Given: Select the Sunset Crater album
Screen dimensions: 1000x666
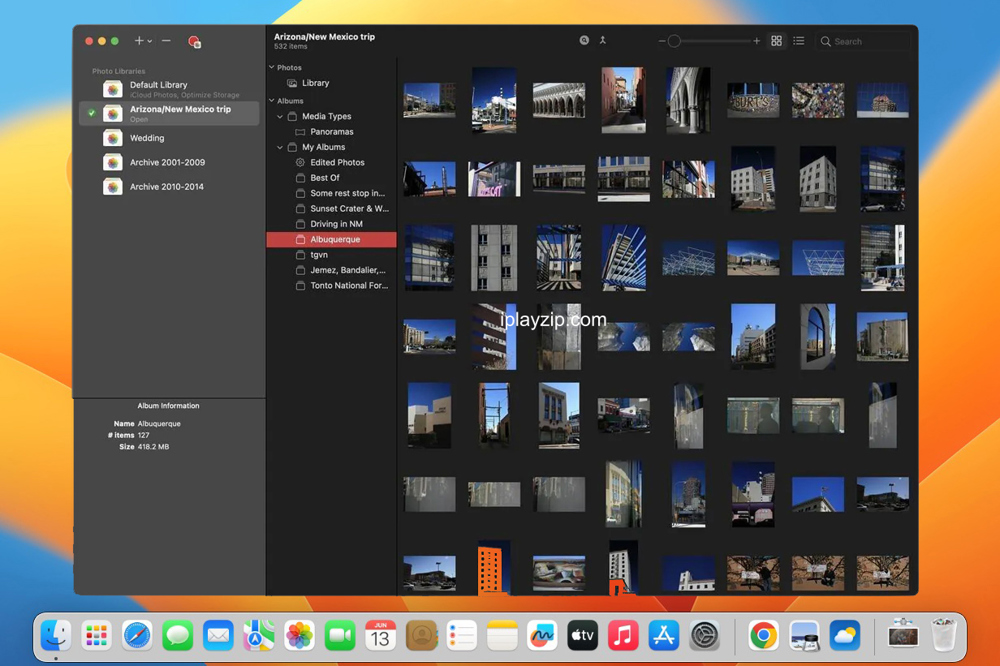Looking at the screenshot, I should click(348, 209).
